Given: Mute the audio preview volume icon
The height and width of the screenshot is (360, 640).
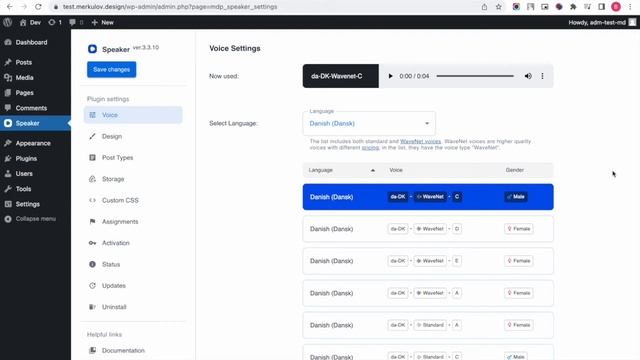Looking at the screenshot, I should [528, 76].
